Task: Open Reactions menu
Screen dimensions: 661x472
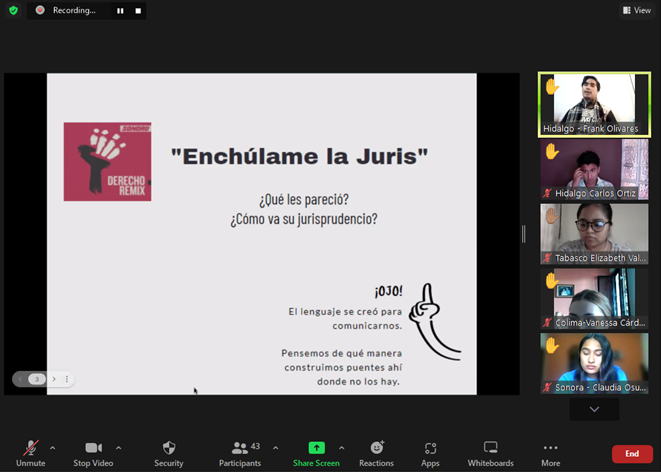Action: [376, 453]
